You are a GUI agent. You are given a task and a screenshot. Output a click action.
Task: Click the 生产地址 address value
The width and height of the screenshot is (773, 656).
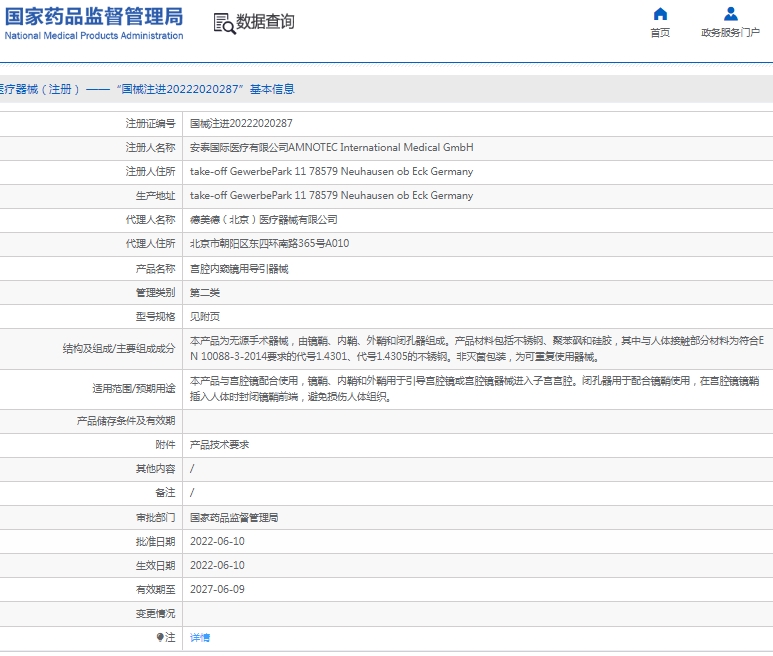(331, 196)
